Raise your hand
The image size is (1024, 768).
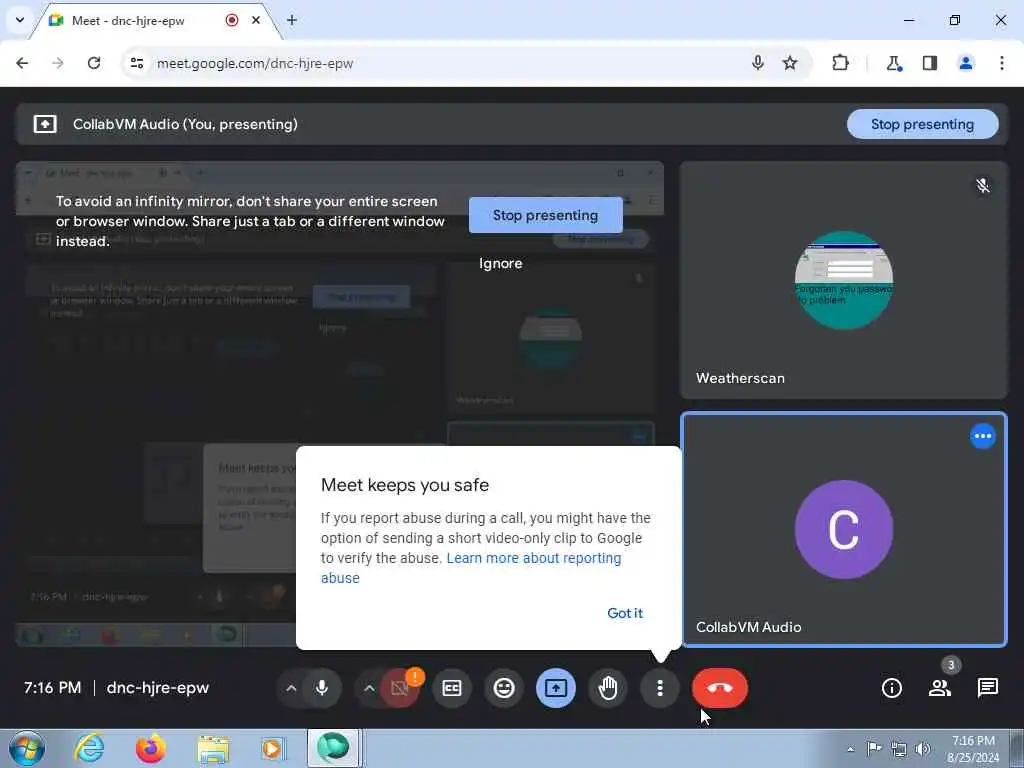coord(608,688)
